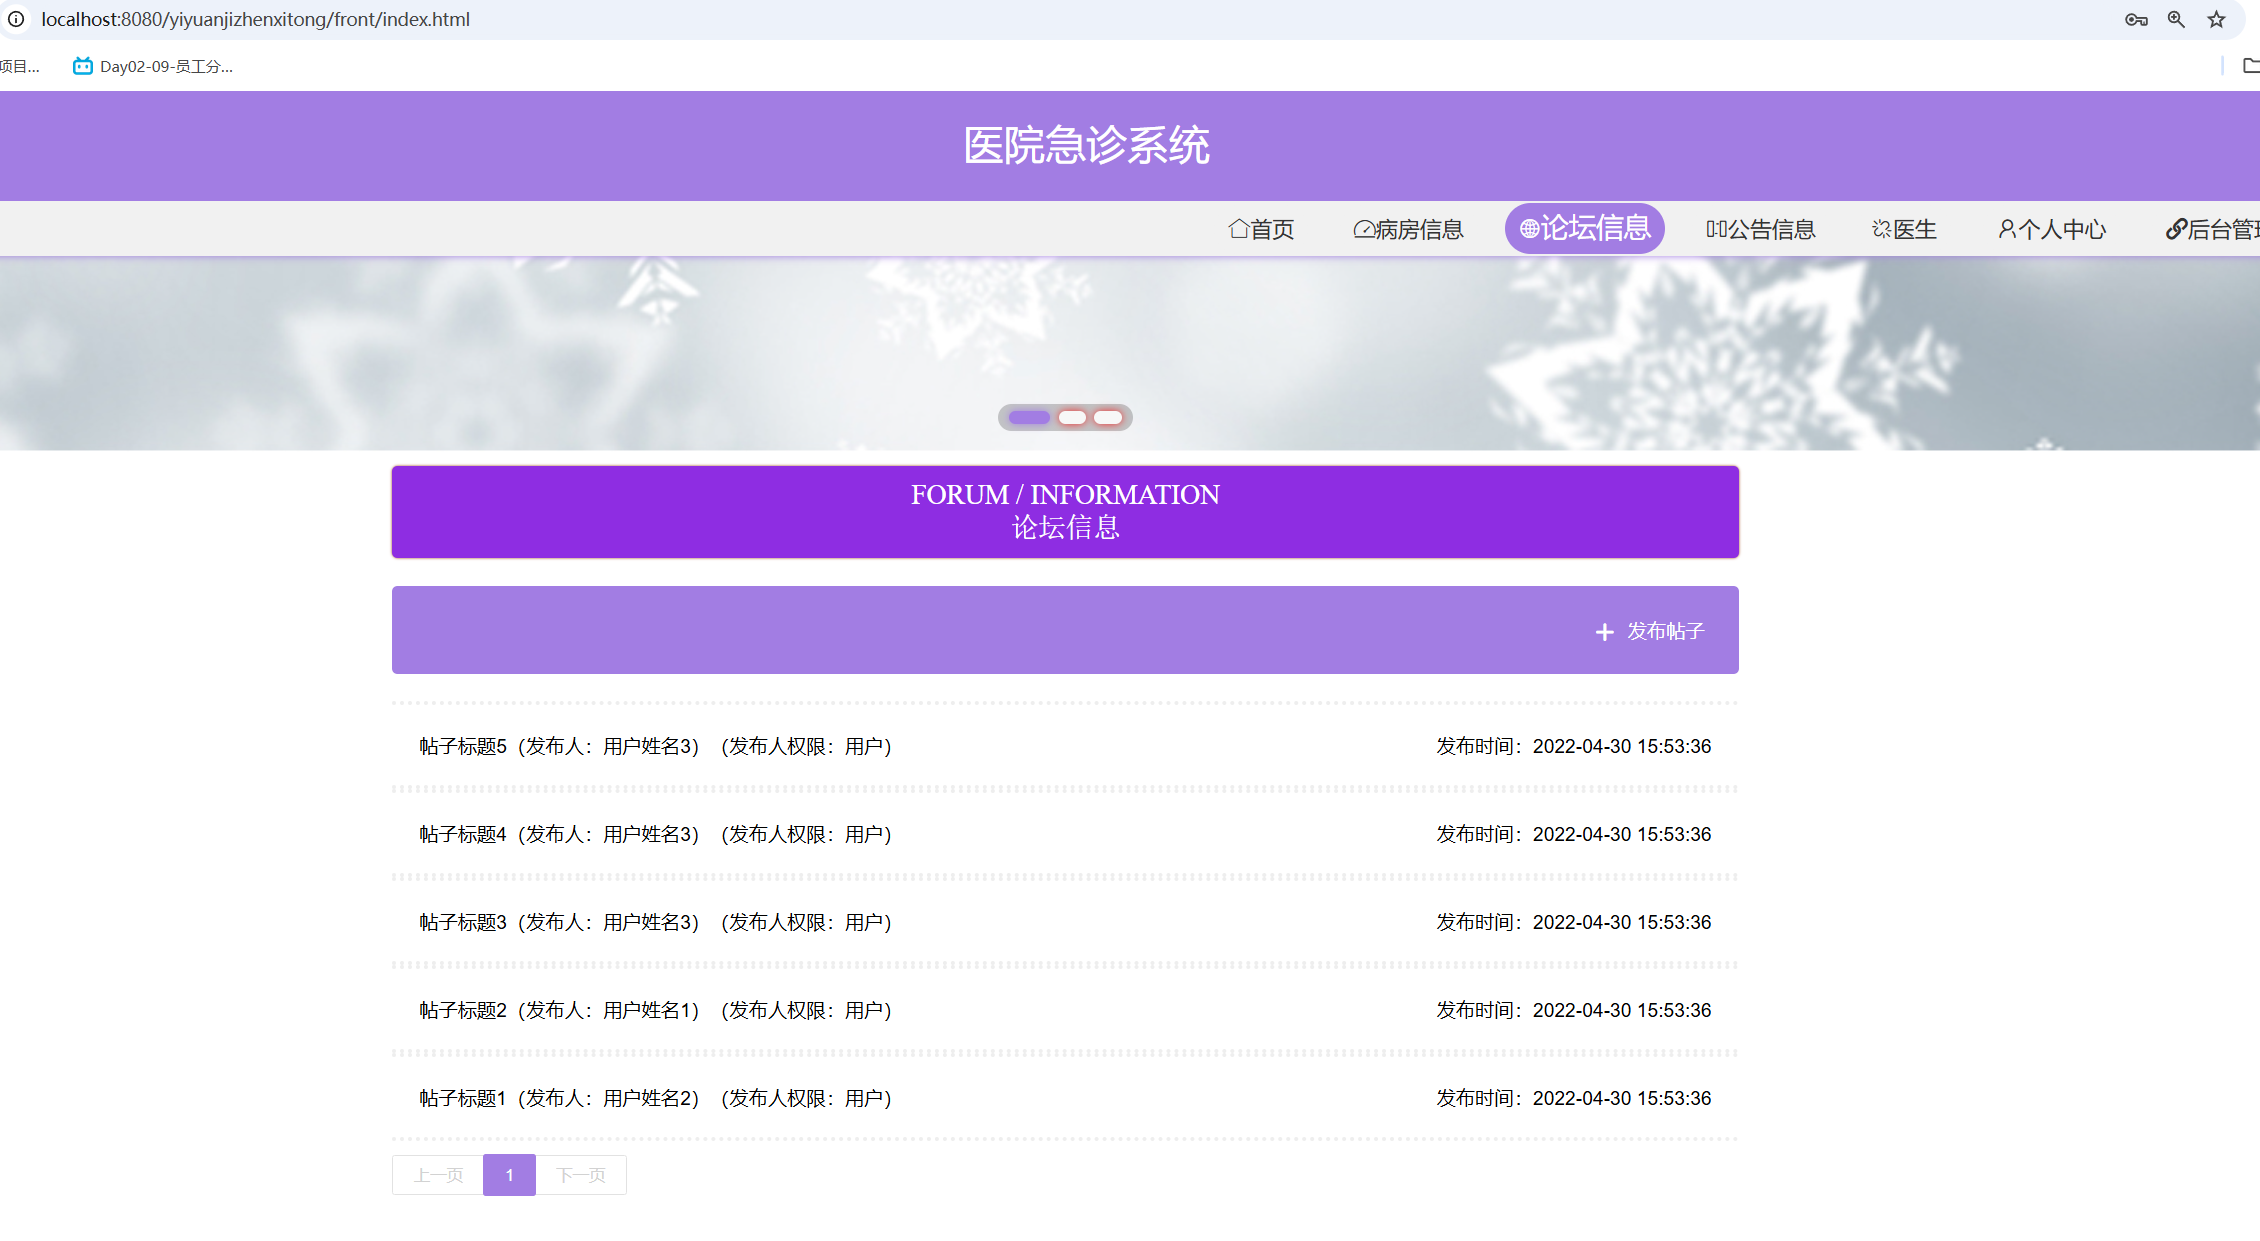Open the Day02-09 bookmark
Viewport: 2260px width, 1241px height.
tap(153, 66)
